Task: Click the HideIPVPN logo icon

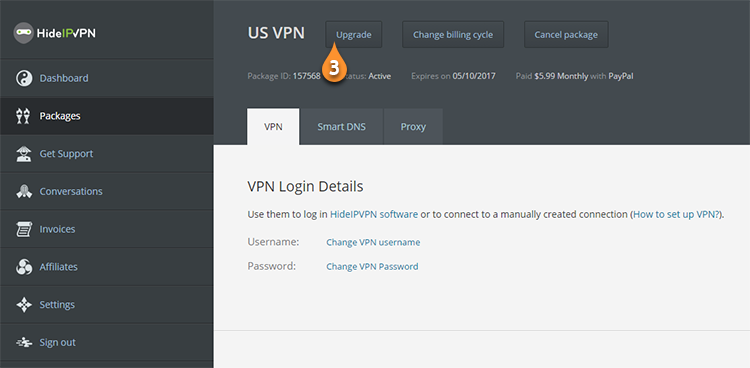Action: point(23,33)
